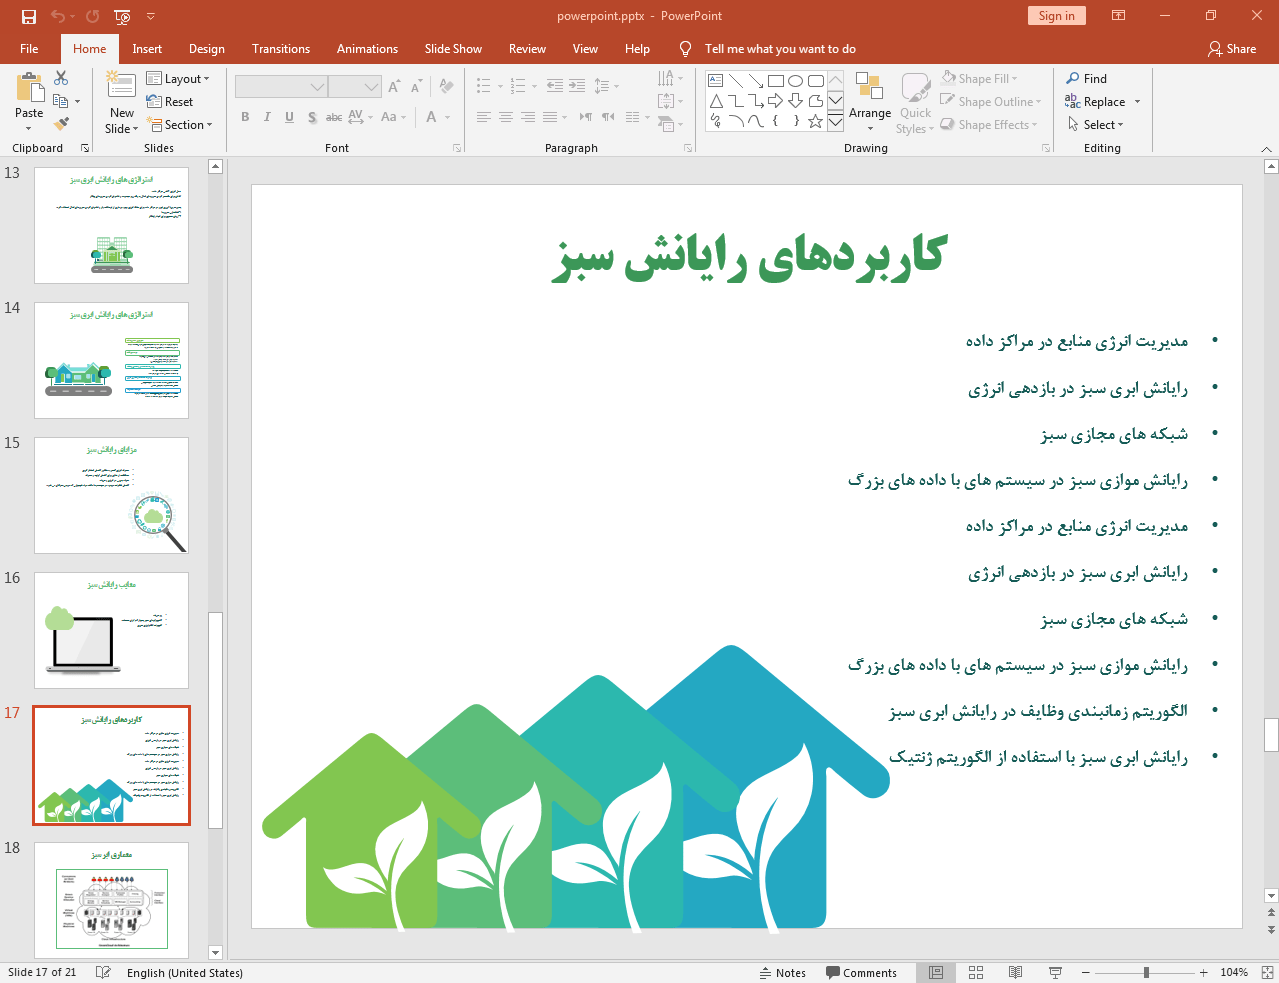Viewport: 1279px width, 983px height.
Task: Open Comments from the status bar
Action: coord(862,972)
